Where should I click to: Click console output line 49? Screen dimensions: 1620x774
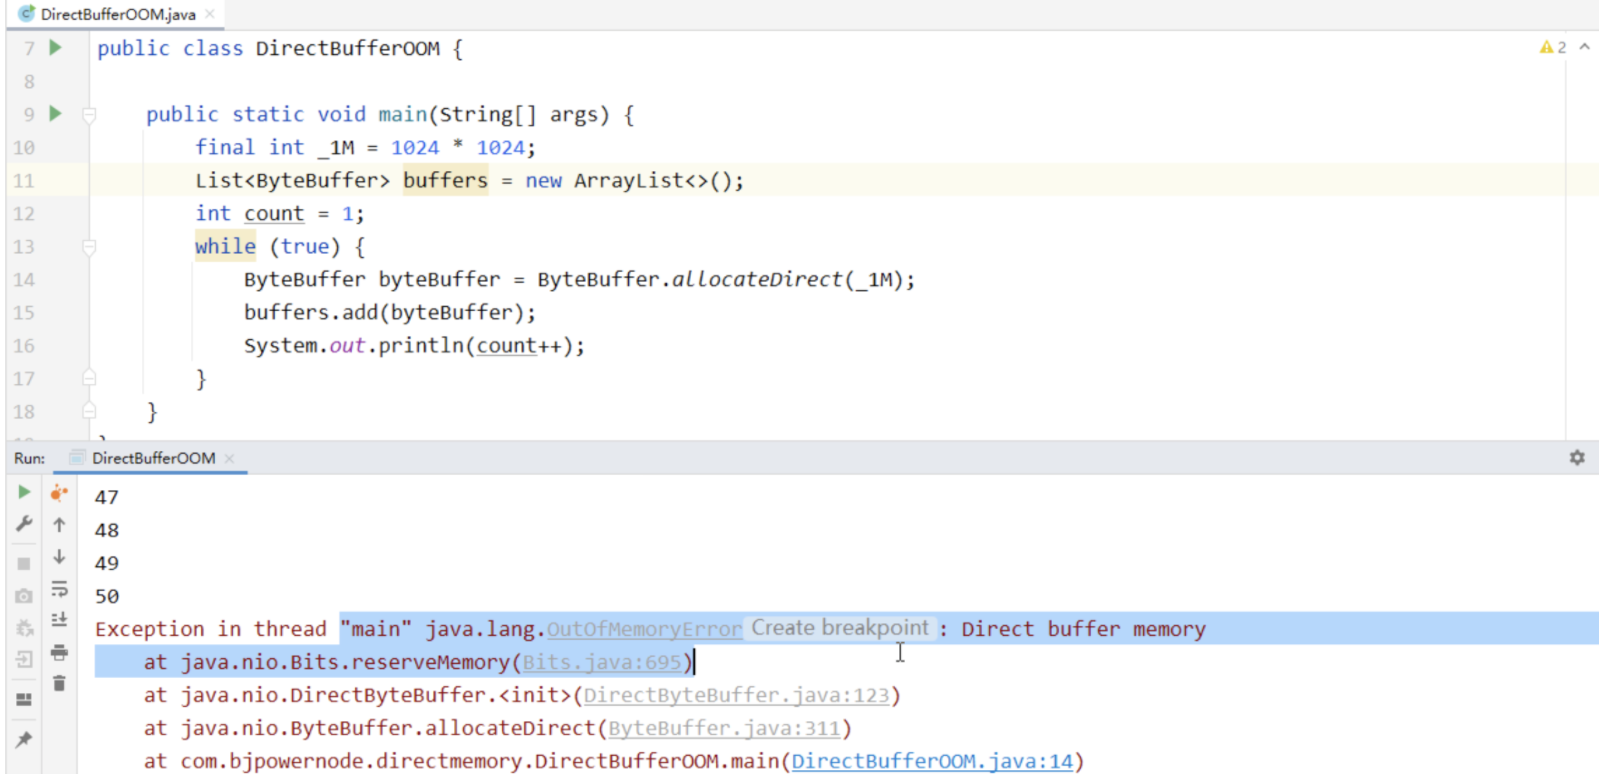pos(107,563)
